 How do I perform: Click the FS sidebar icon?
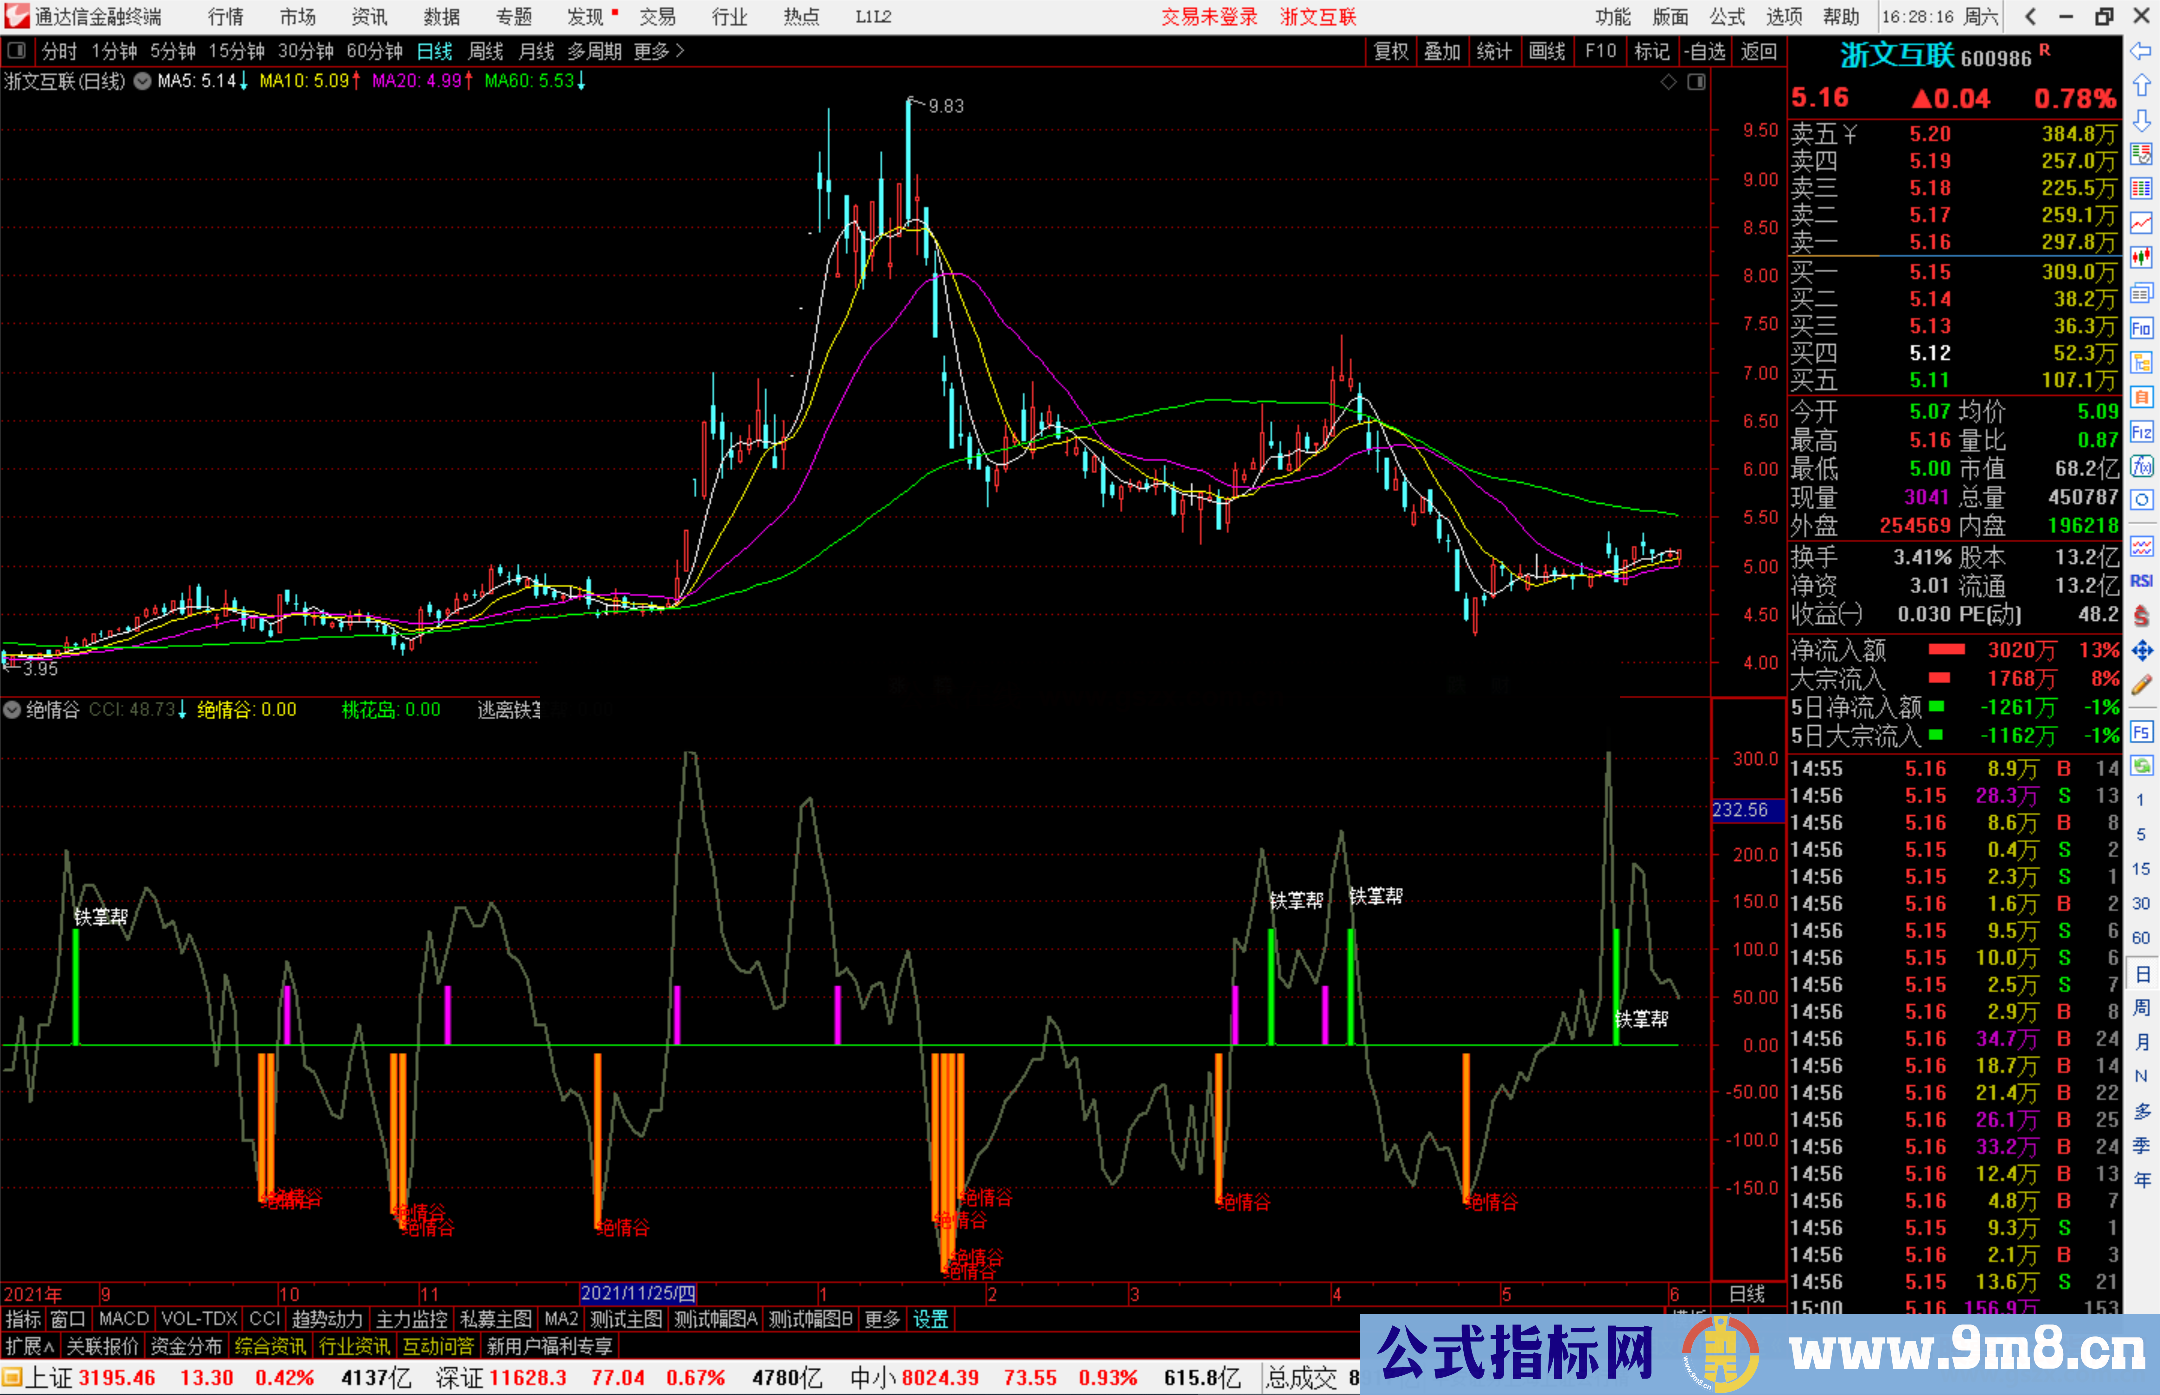(x=2141, y=732)
